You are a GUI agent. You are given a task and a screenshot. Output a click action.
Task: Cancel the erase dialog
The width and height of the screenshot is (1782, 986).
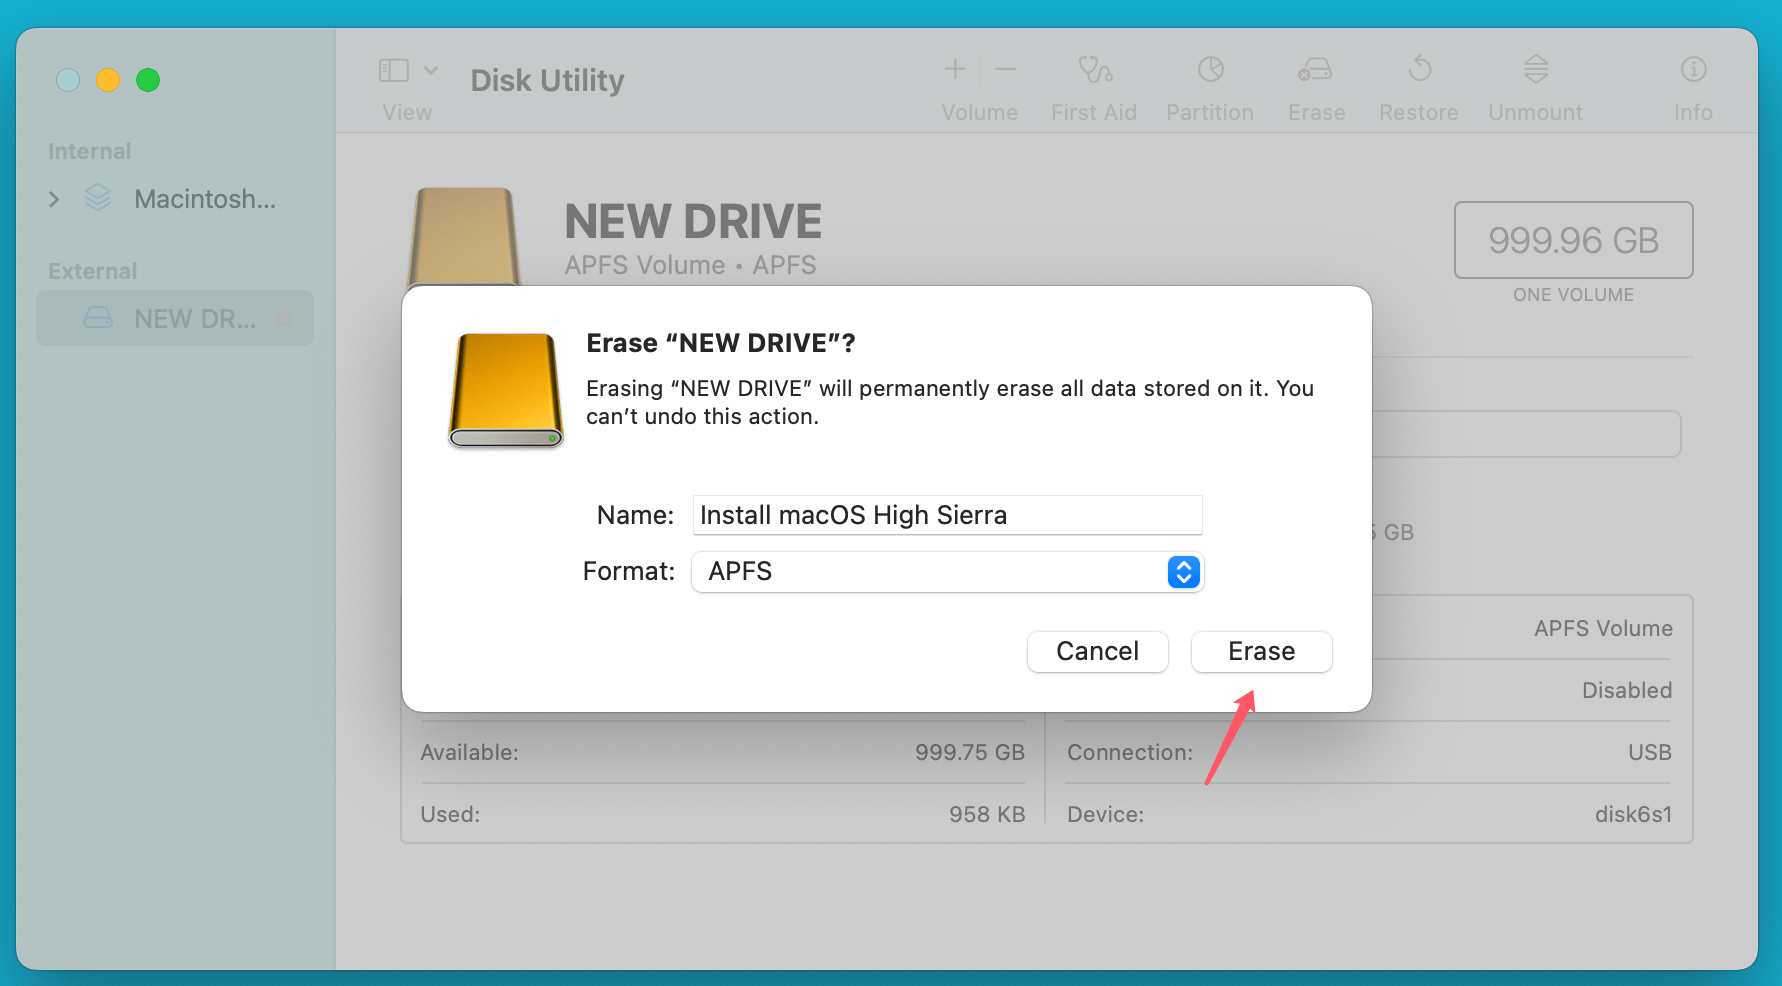pyautogui.click(x=1097, y=651)
